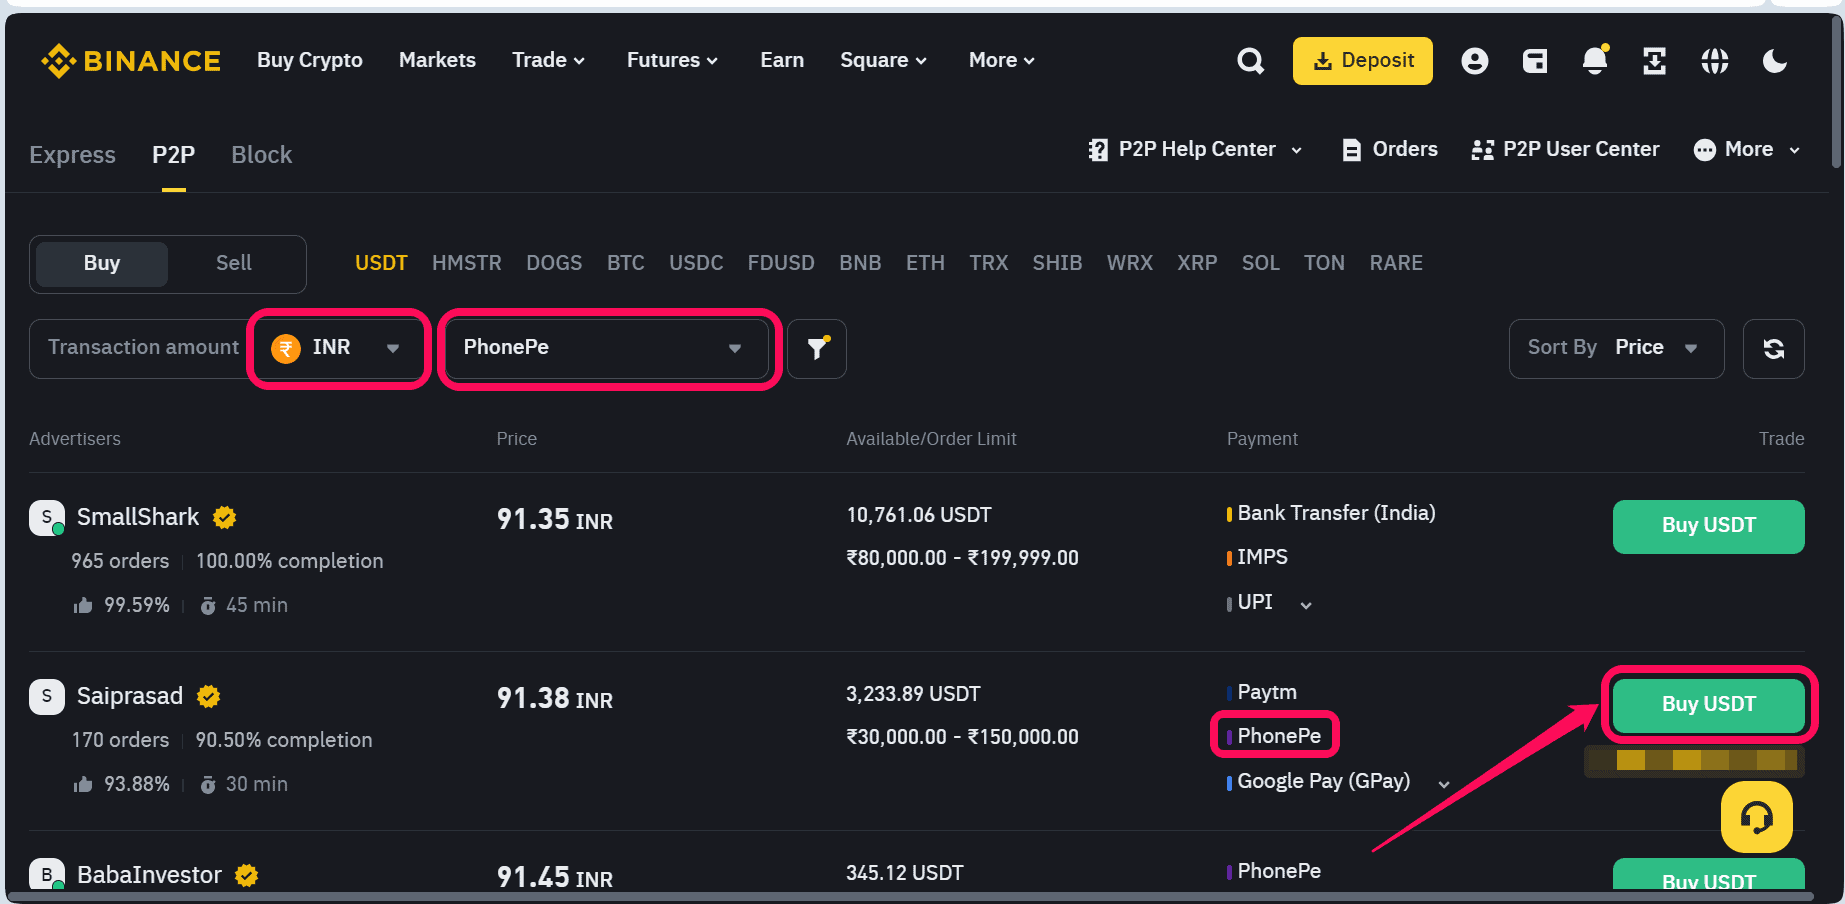Select the HMSTR coin tab
Screen dimensions: 1845x904
[x=467, y=263]
